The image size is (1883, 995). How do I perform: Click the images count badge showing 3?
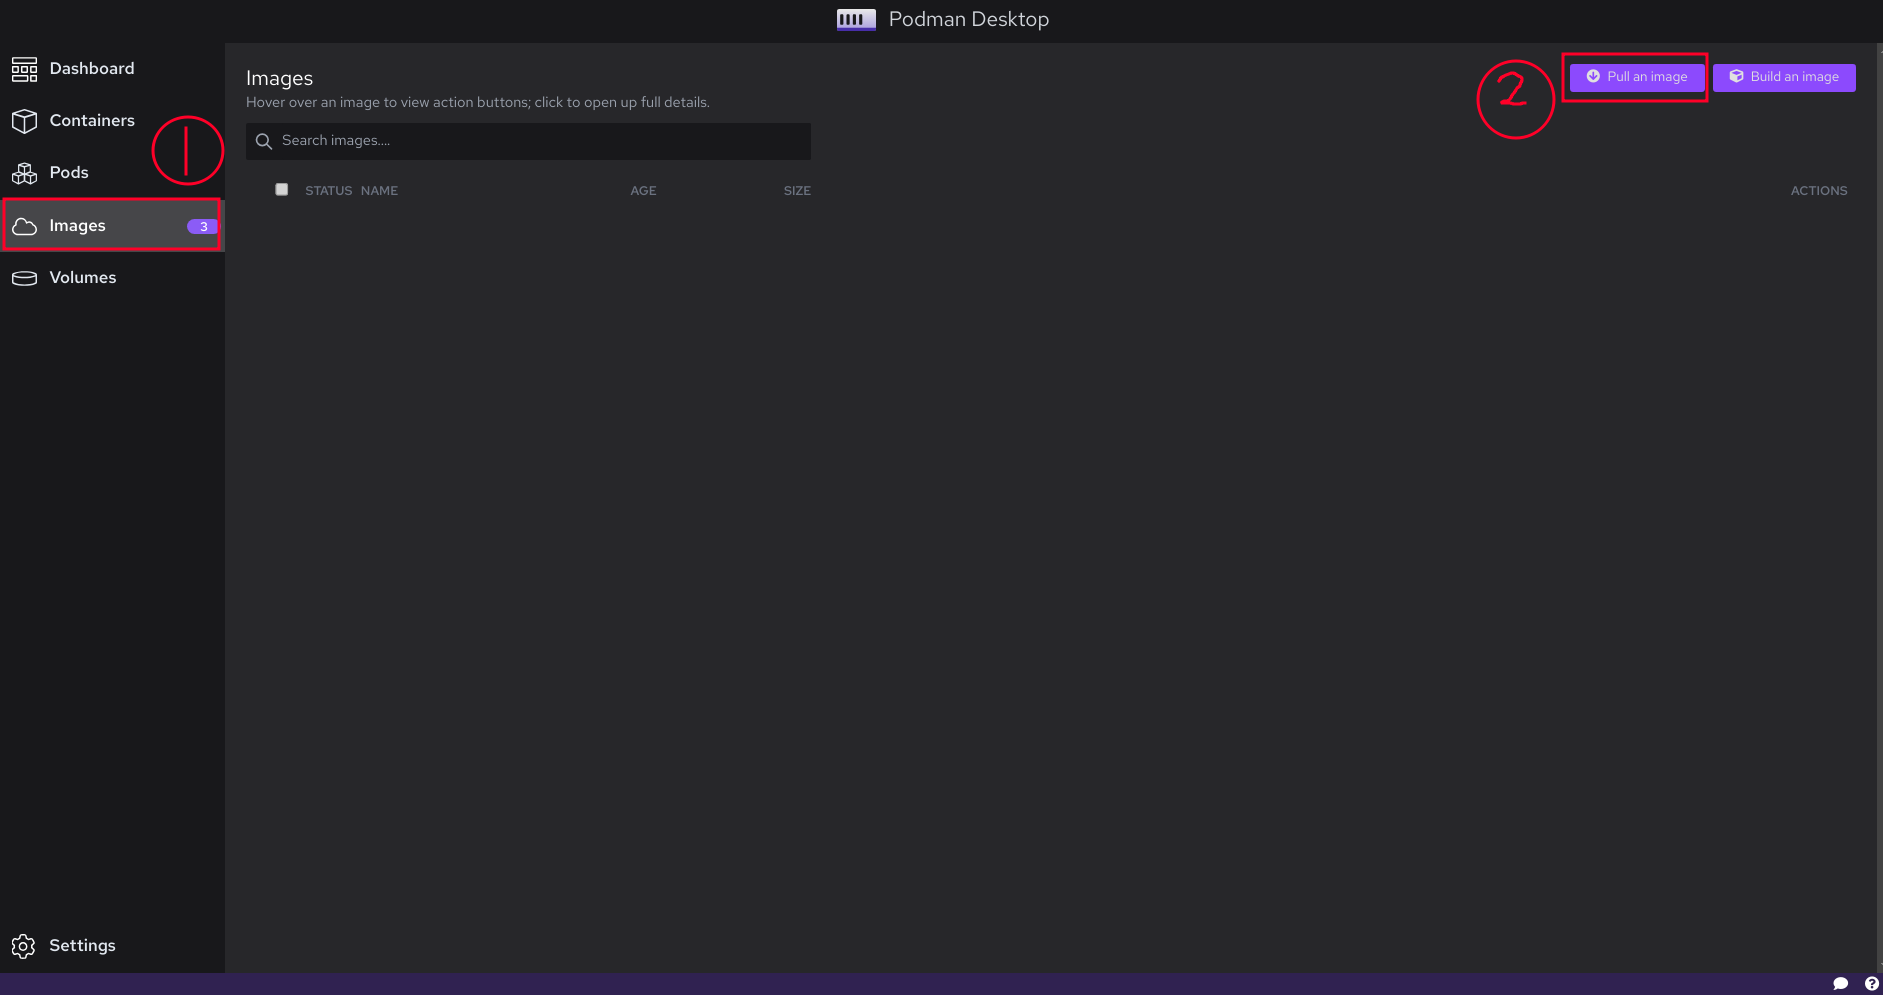coord(203,227)
